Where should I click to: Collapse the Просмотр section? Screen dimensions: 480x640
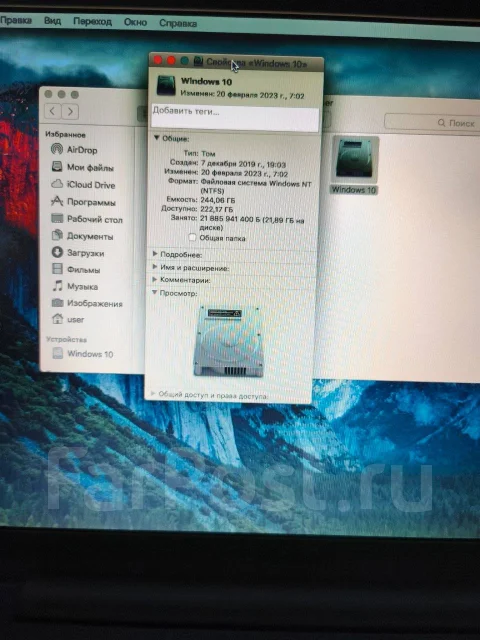pyautogui.click(x=155, y=292)
